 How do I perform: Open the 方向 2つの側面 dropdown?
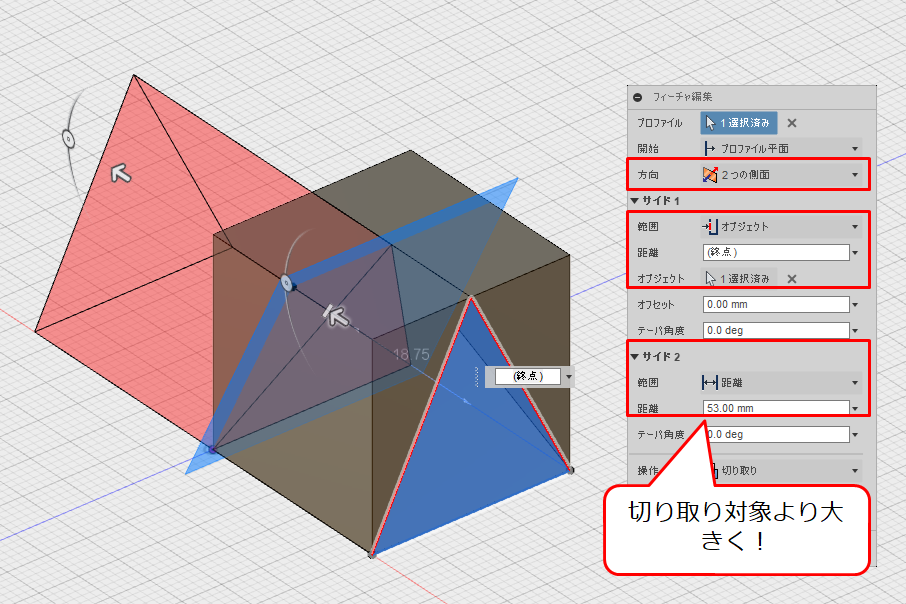pyautogui.click(x=782, y=175)
